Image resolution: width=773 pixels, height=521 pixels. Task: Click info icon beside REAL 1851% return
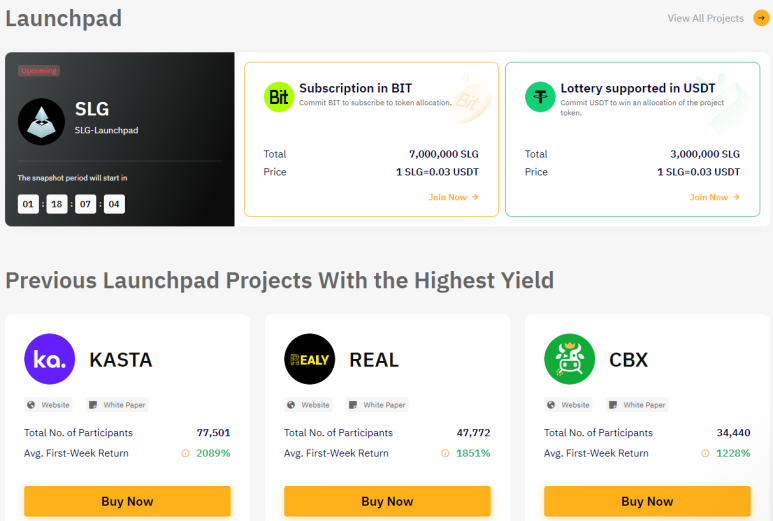tap(445, 453)
